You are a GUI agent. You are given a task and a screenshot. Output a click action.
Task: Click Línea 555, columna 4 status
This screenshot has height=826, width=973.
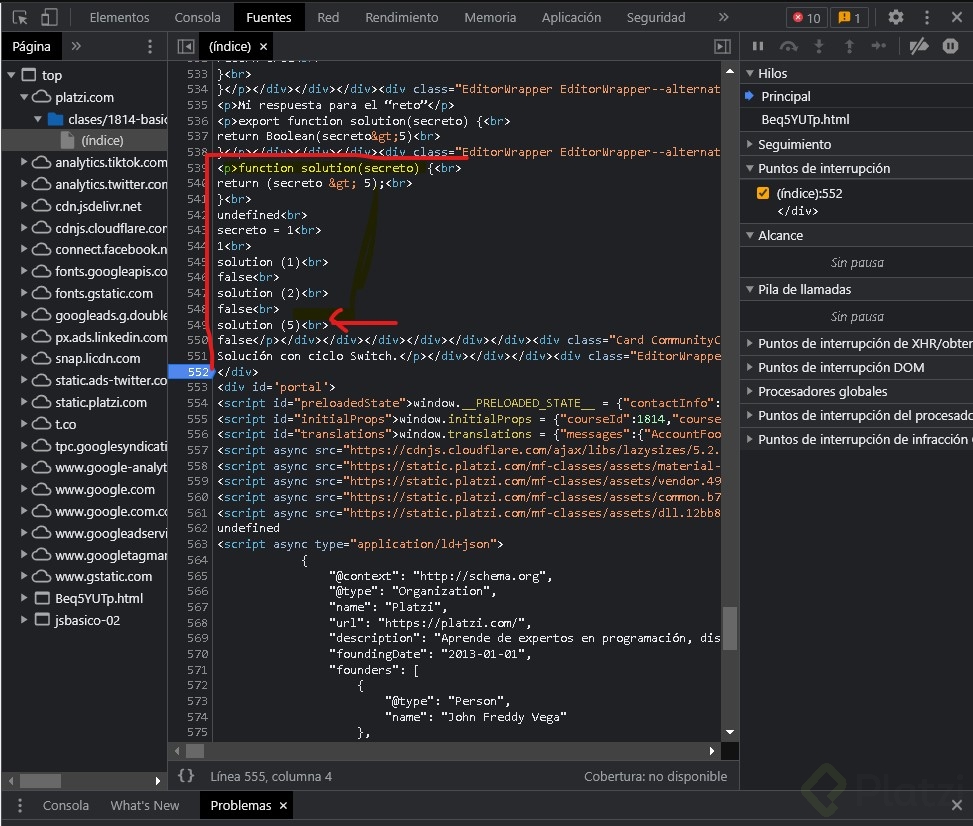point(271,776)
